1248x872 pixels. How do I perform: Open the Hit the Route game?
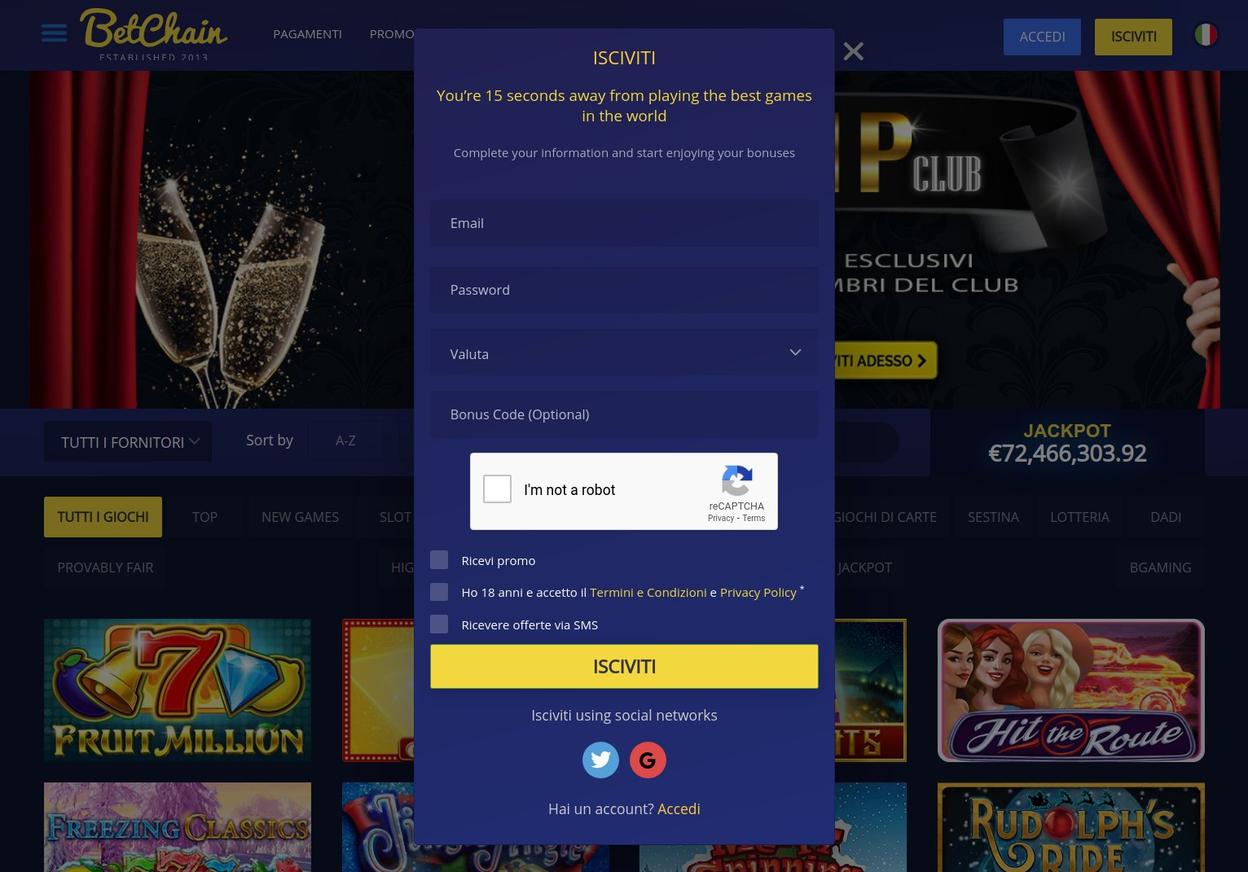click(x=1071, y=690)
